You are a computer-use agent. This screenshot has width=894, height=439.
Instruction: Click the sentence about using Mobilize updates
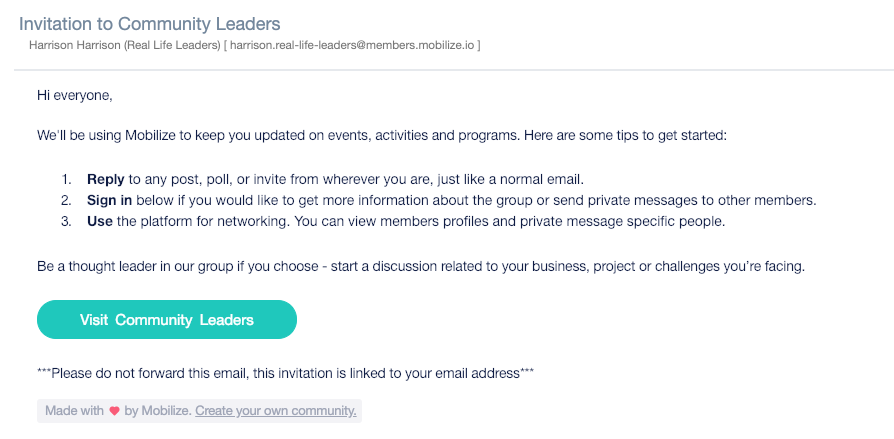pyautogui.click(x=382, y=136)
